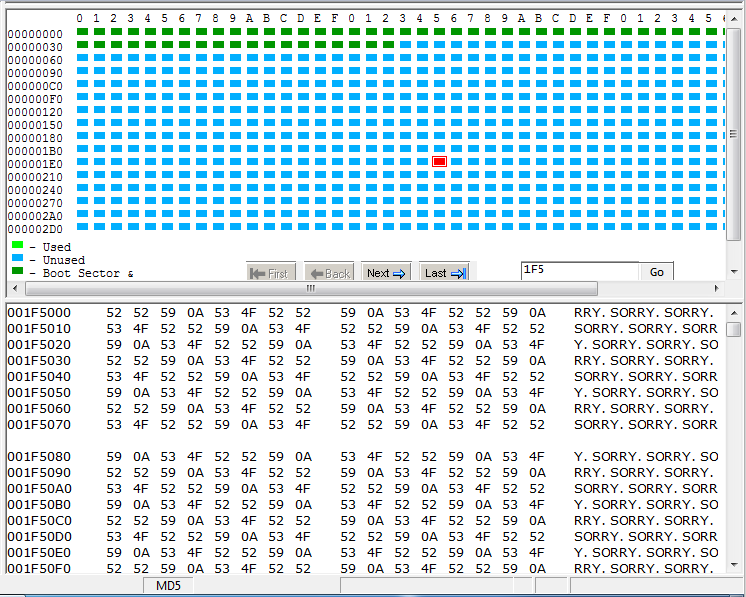Click left arrow of cluster map horizontal scrollbar

15,288
